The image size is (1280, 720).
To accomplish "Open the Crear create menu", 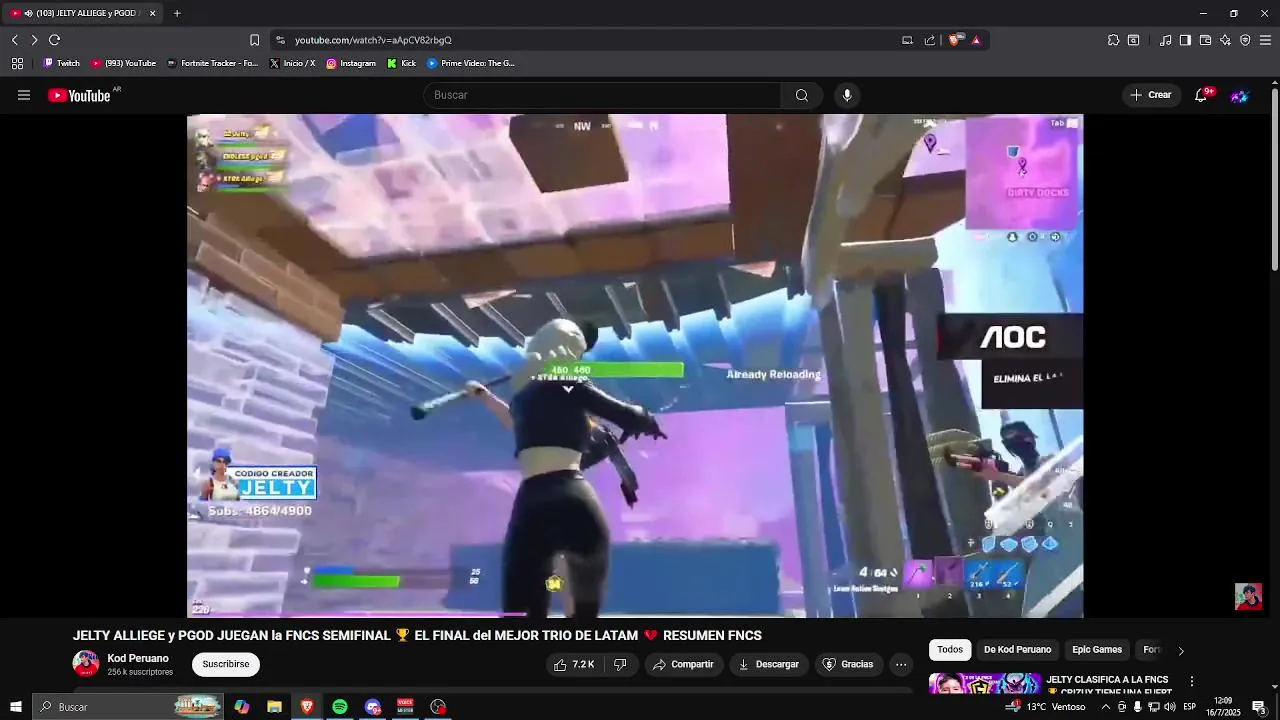I will (1150, 95).
